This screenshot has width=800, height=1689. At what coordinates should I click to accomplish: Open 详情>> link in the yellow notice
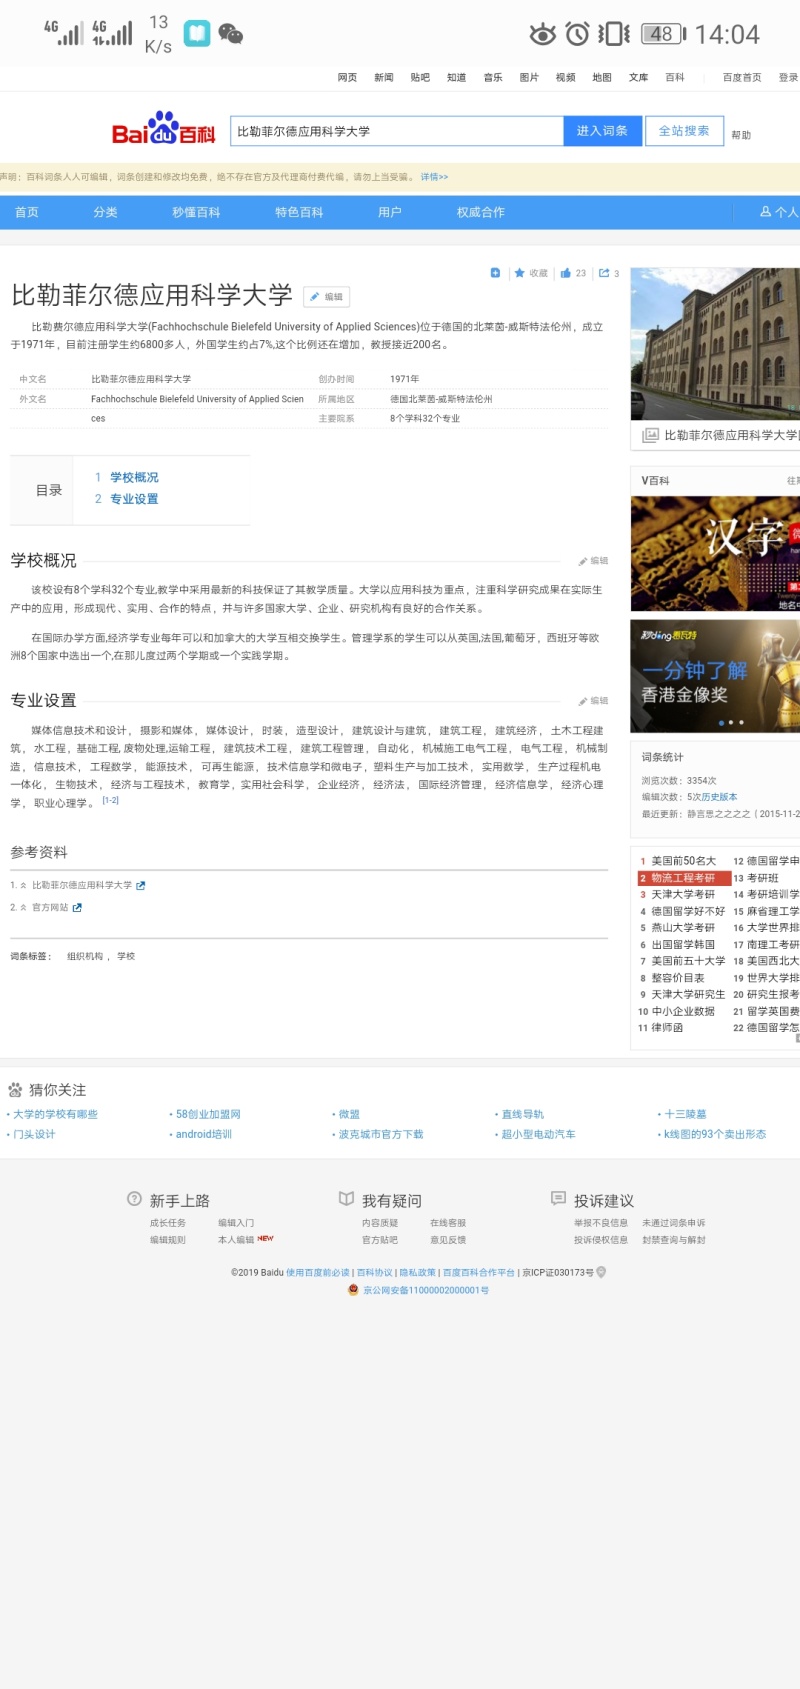(434, 177)
